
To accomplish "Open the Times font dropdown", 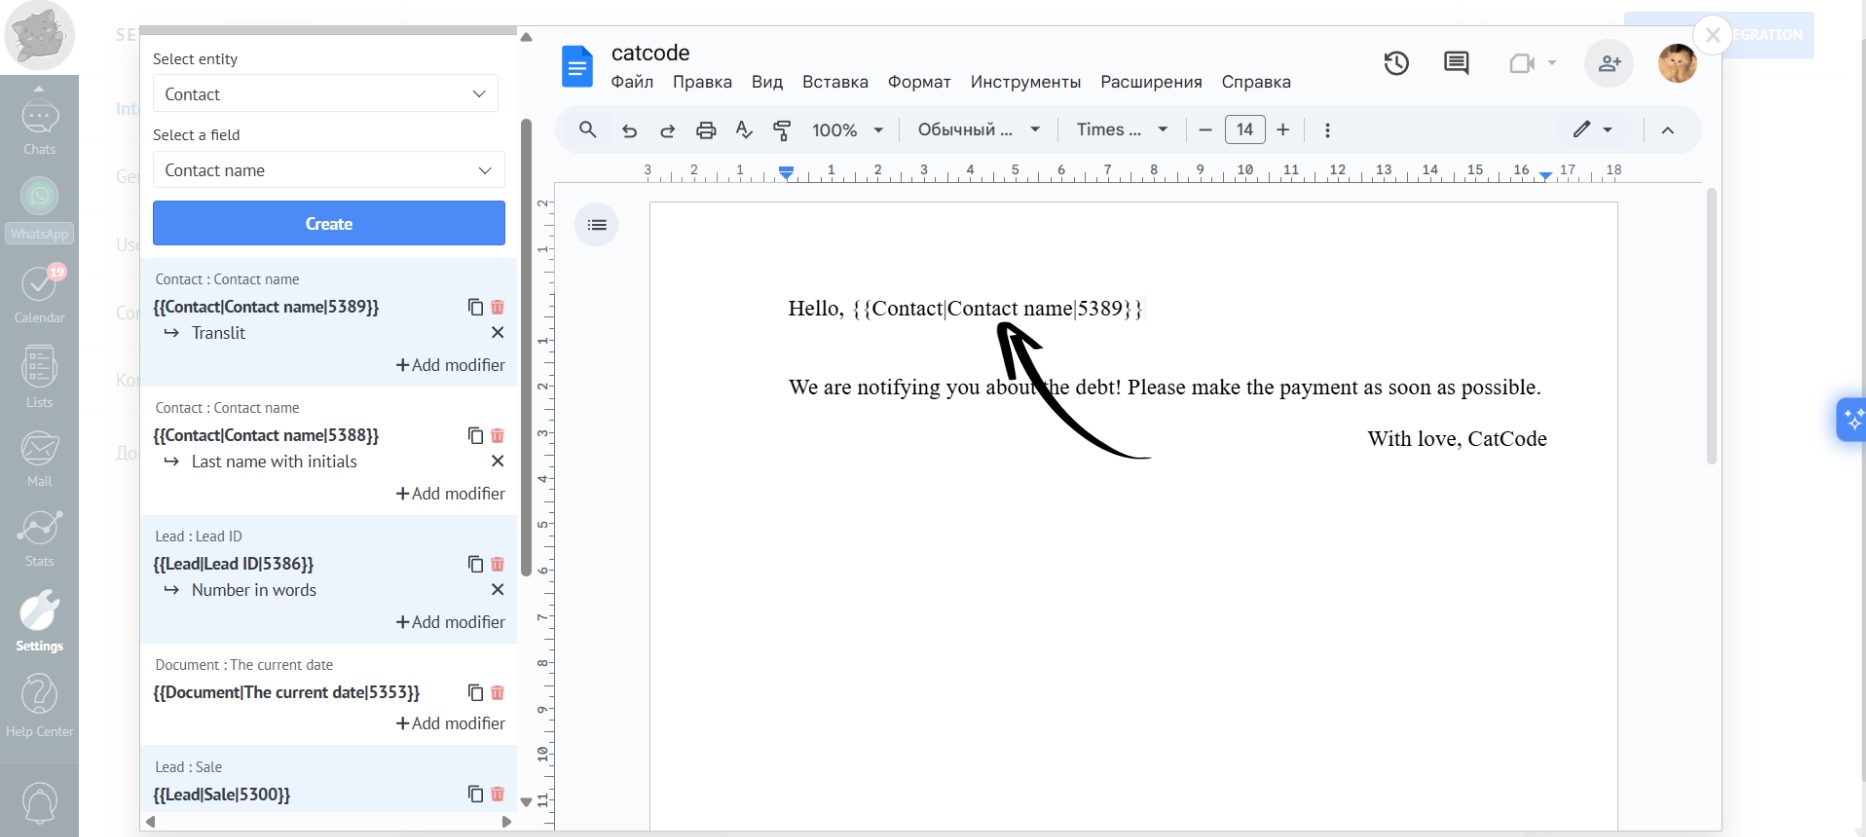I will pyautogui.click(x=1121, y=130).
